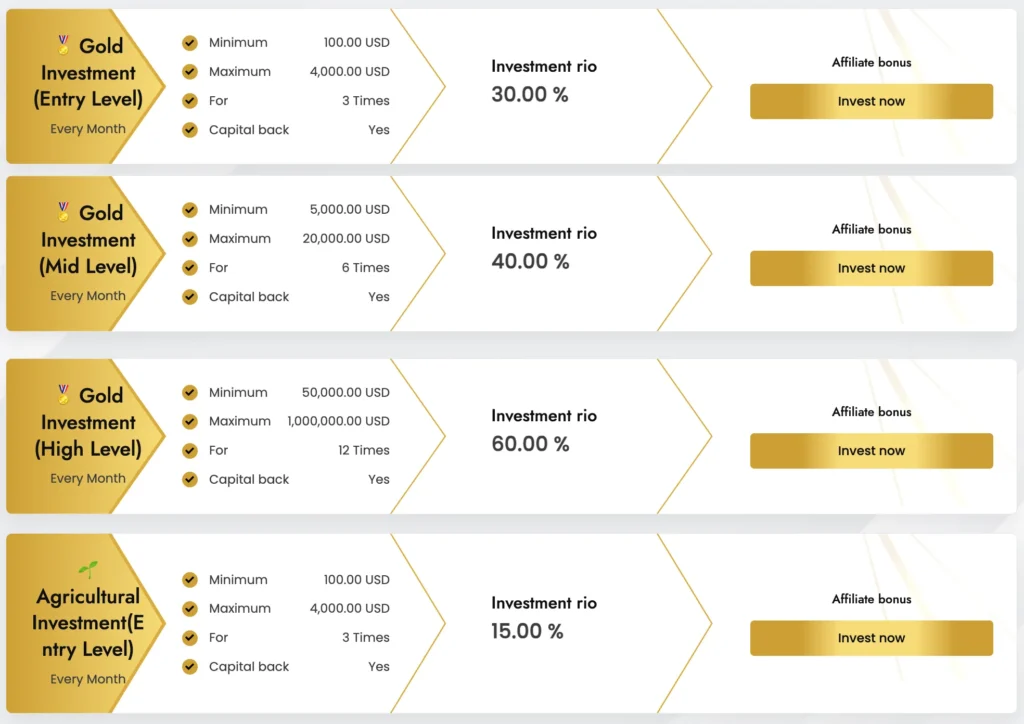Click the 60.00 % investment rio value
The image size is (1024, 724).
(530, 444)
